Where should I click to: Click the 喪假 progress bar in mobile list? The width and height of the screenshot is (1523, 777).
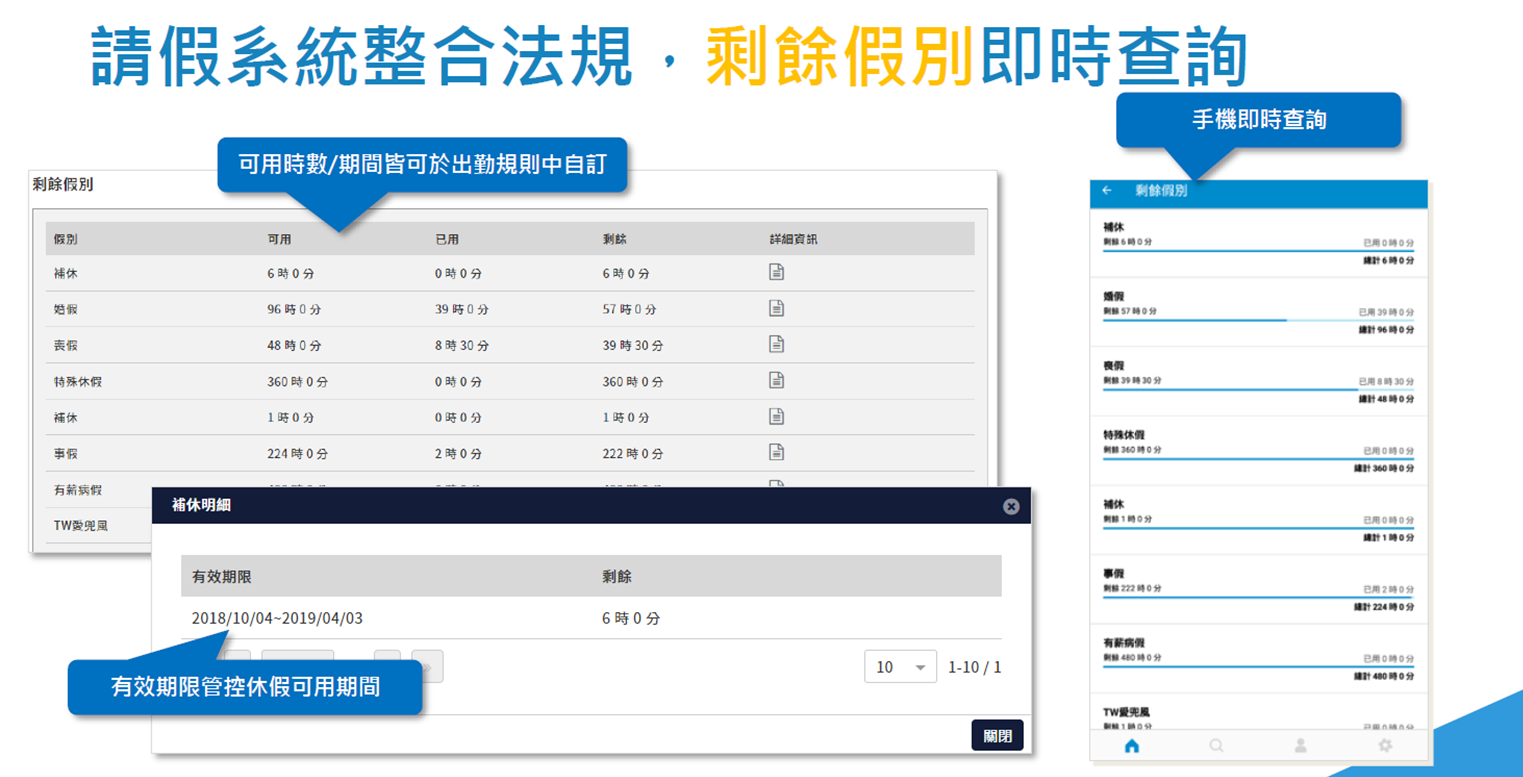coord(1258,389)
